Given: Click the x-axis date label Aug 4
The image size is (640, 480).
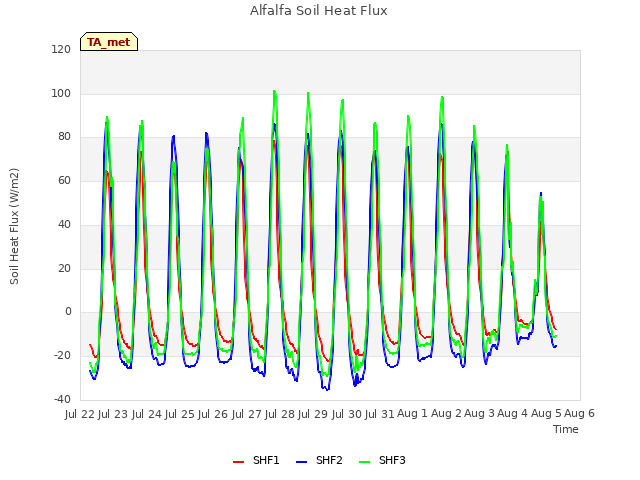Looking at the screenshot, I should (512, 414).
